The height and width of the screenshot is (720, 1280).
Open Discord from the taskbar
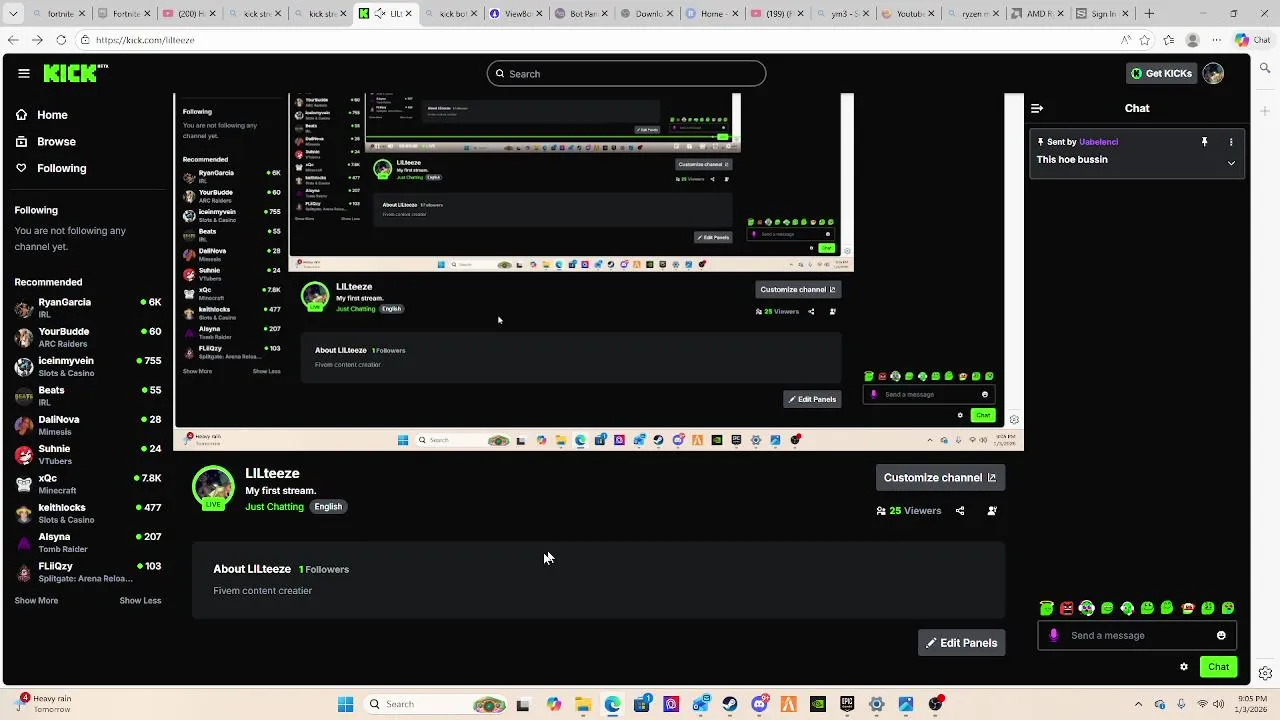pos(759,705)
